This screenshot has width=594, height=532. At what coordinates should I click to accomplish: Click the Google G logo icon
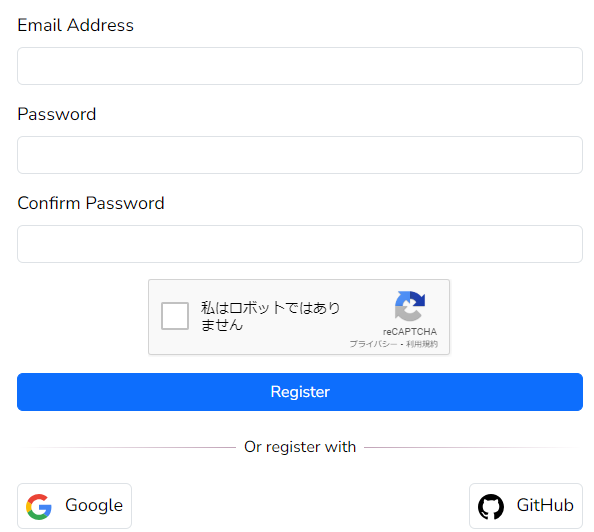[39, 507]
